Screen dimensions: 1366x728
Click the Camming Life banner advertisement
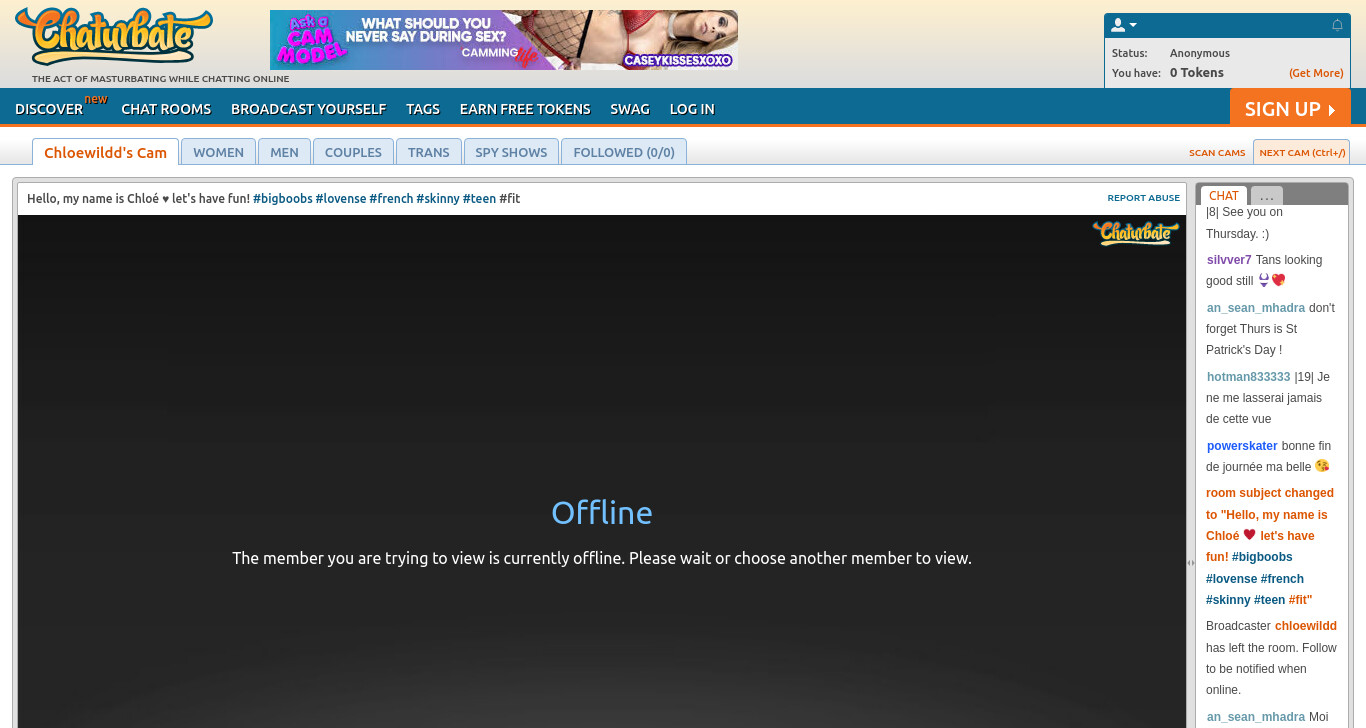(504, 40)
